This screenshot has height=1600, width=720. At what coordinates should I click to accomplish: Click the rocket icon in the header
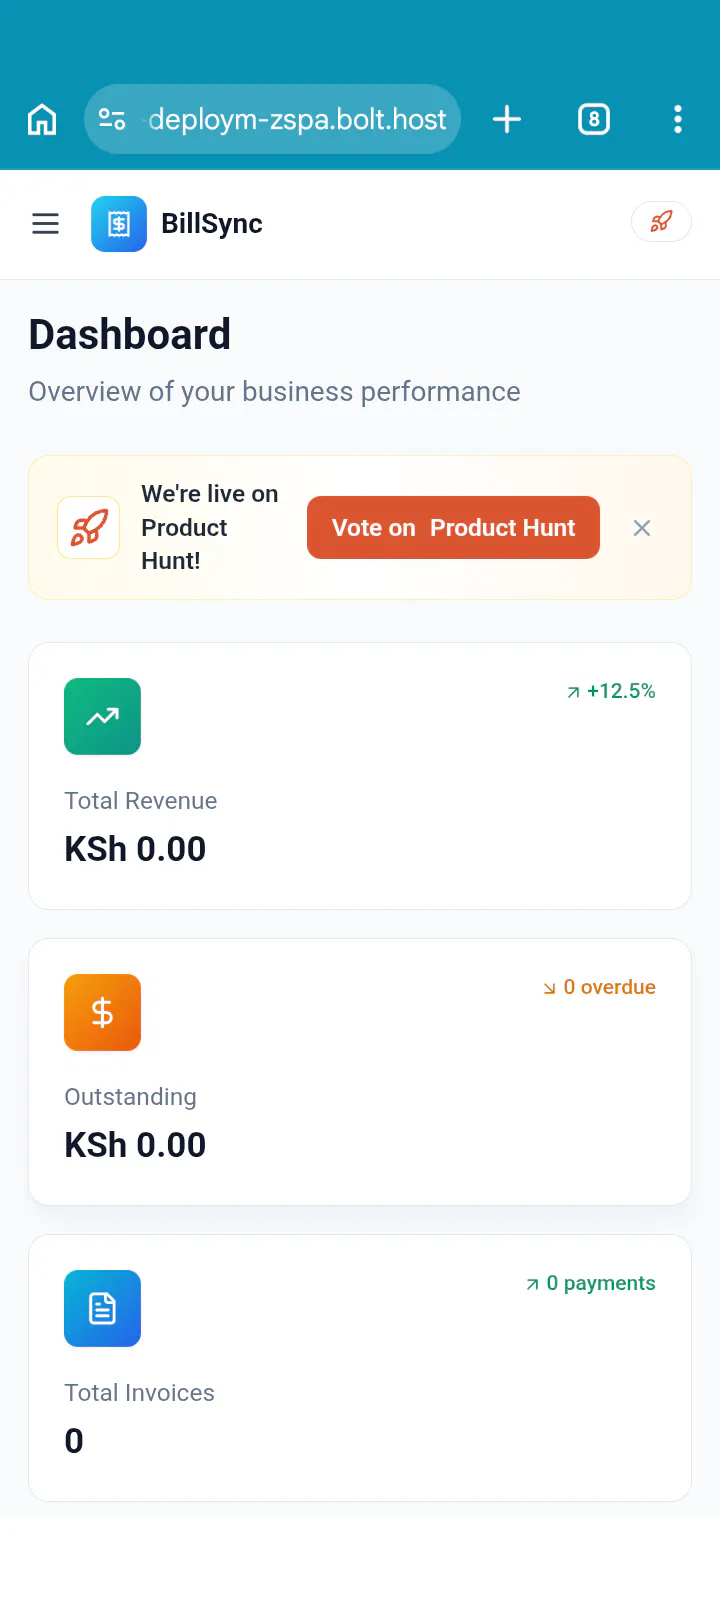point(661,222)
